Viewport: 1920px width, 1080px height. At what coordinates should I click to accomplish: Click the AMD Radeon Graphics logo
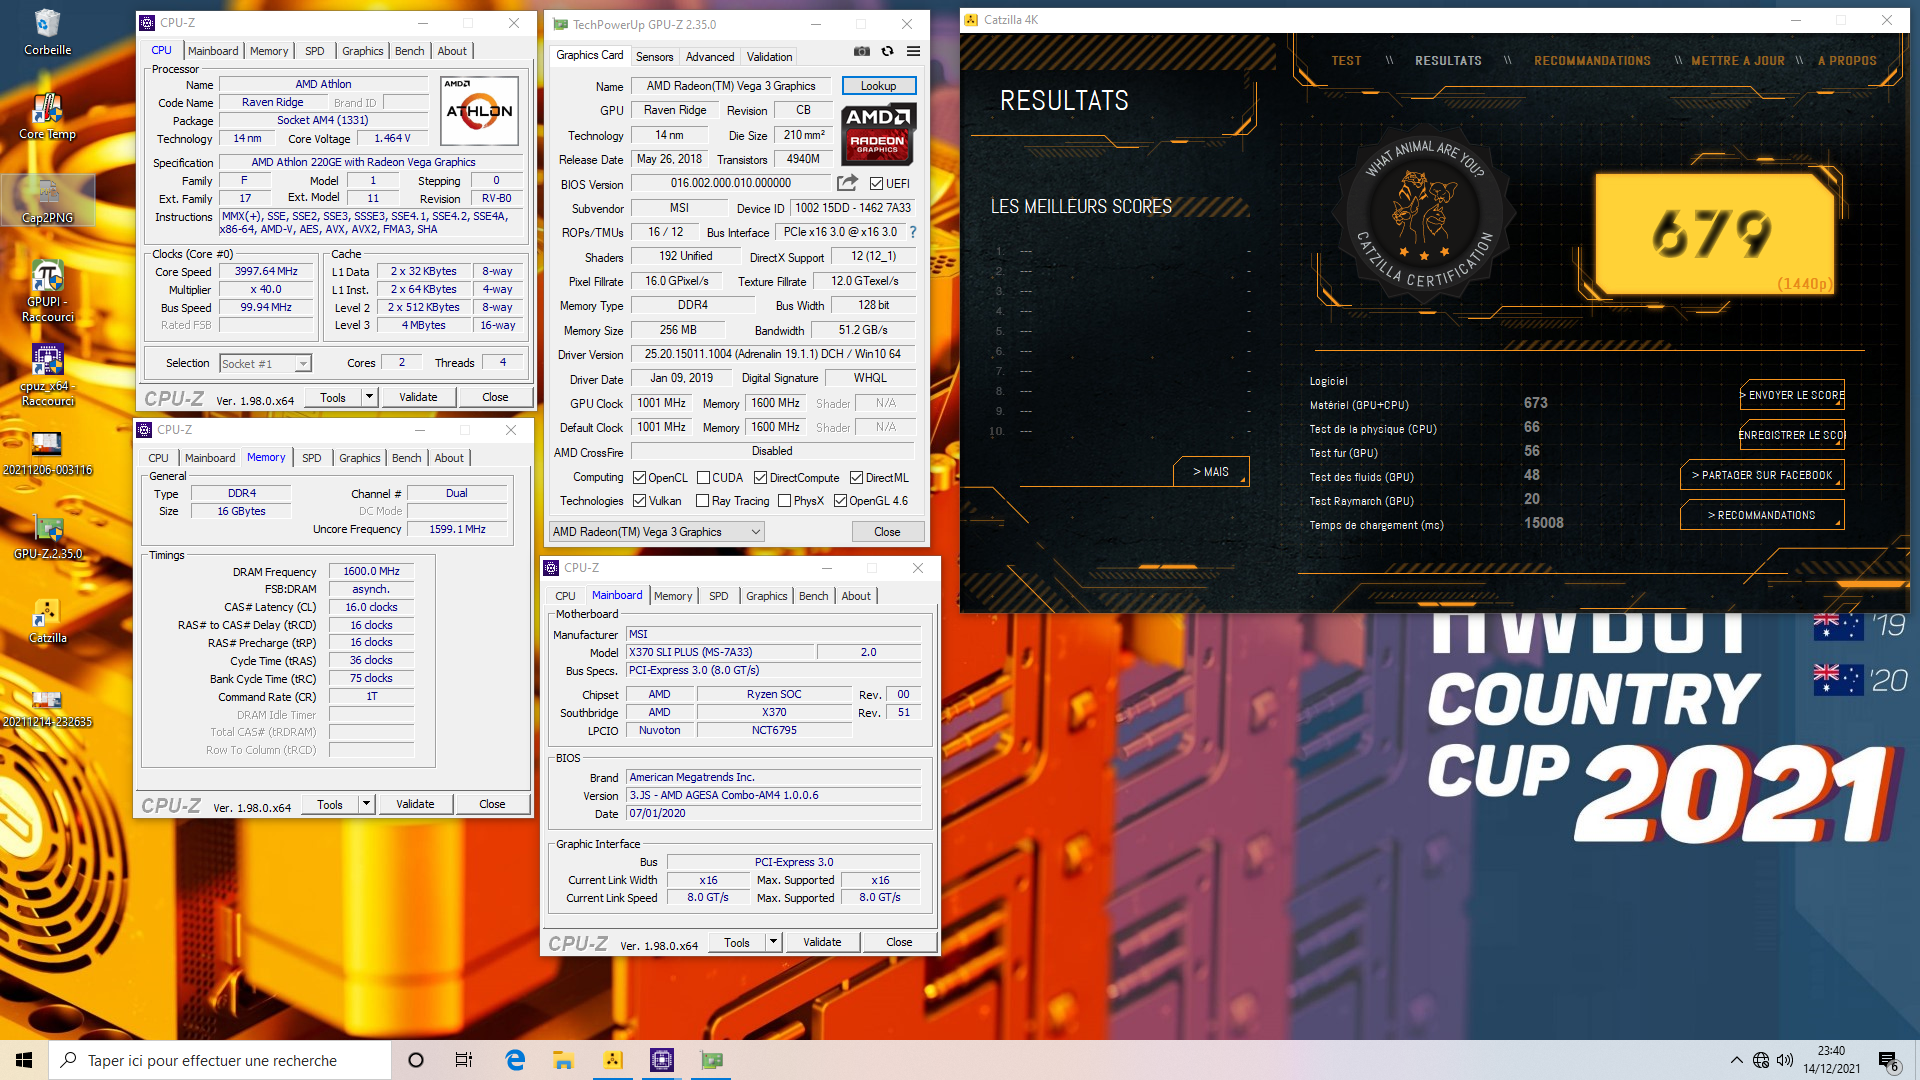click(x=877, y=133)
